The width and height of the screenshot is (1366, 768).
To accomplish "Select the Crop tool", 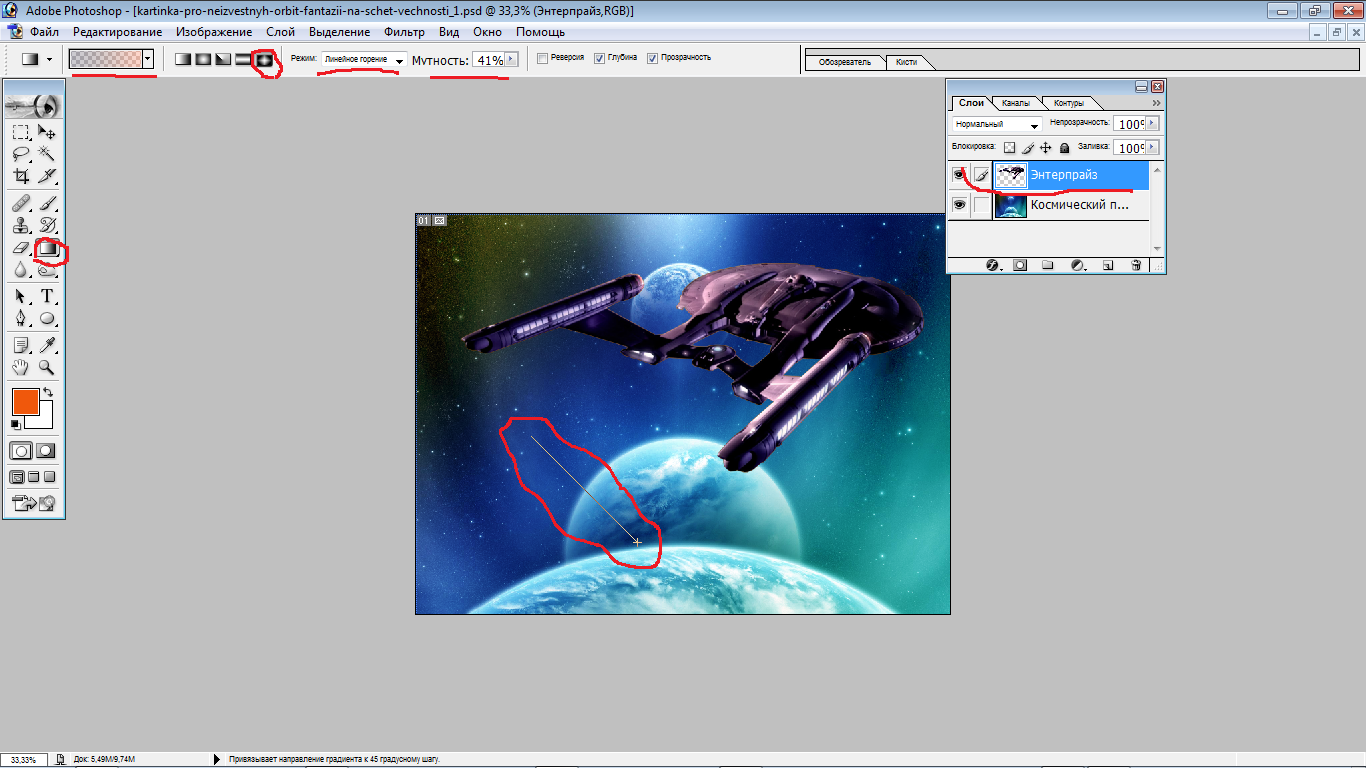I will (21, 176).
